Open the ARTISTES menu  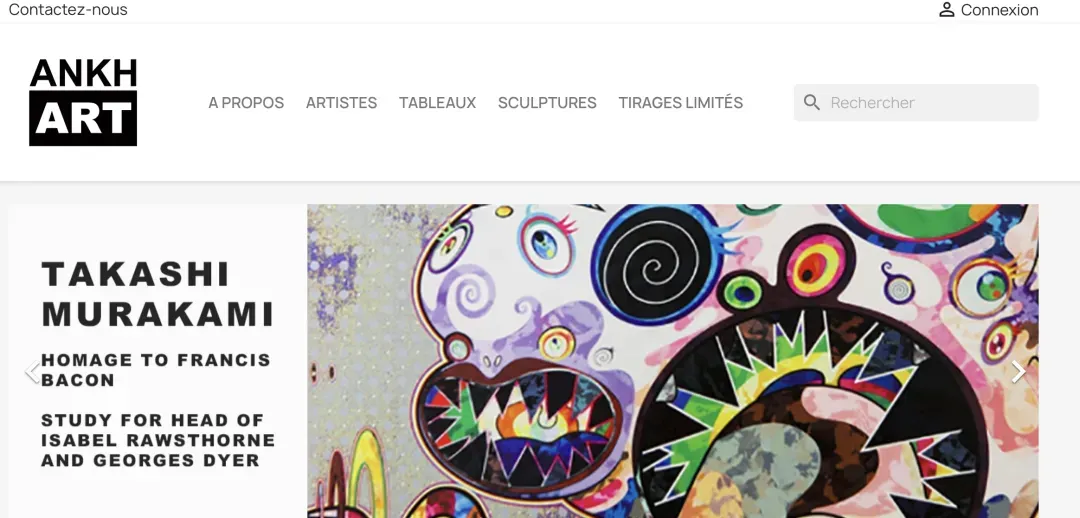(341, 103)
